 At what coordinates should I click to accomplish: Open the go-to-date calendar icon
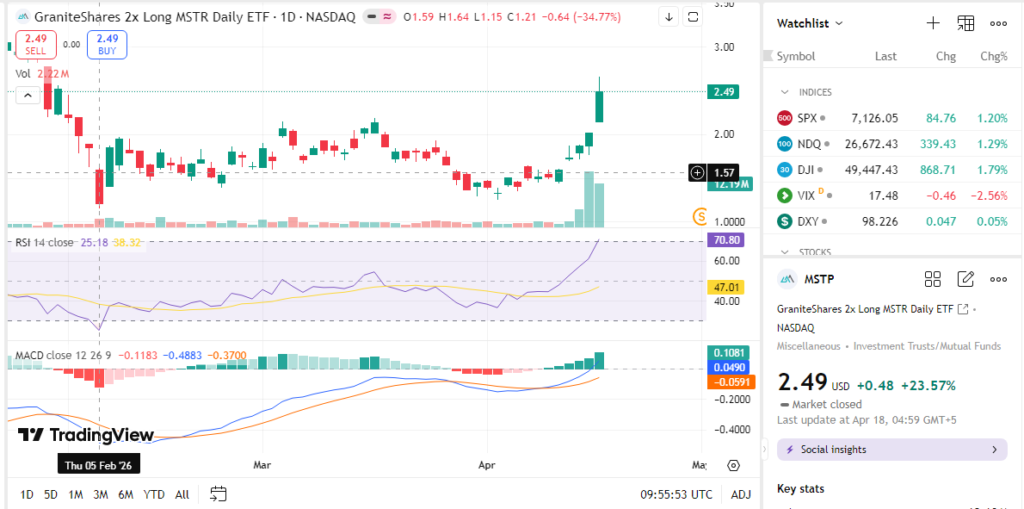click(x=218, y=493)
